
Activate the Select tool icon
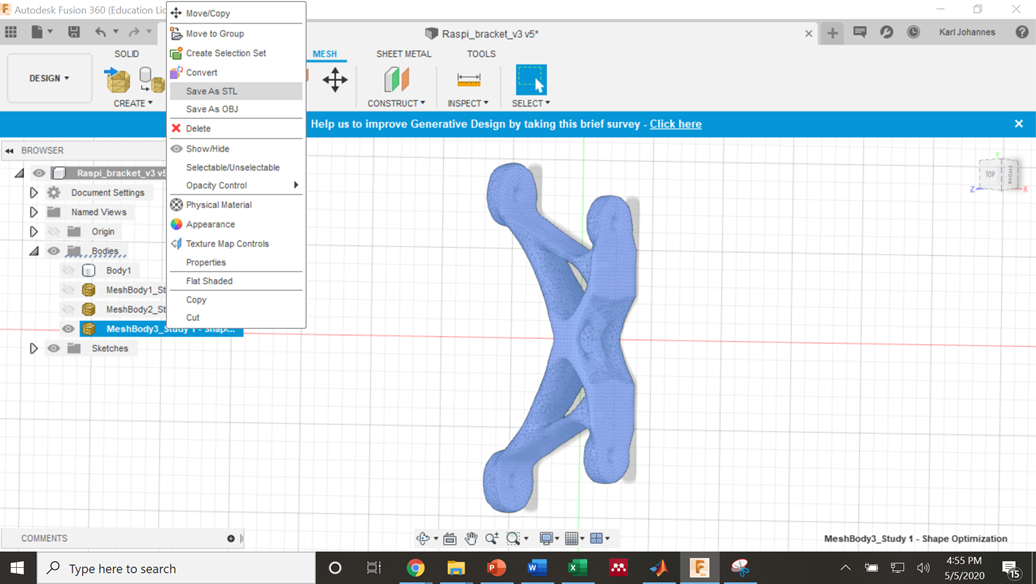(x=531, y=80)
